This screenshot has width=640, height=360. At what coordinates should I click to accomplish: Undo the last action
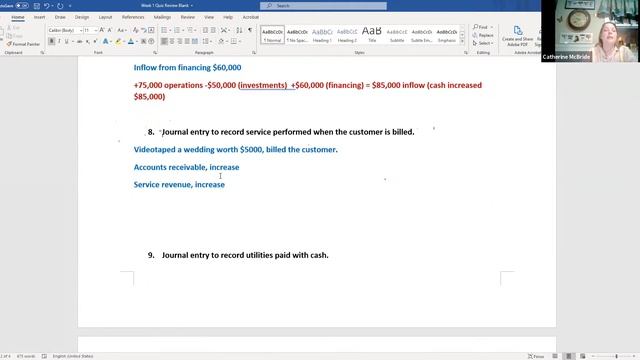click(x=47, y=6)
